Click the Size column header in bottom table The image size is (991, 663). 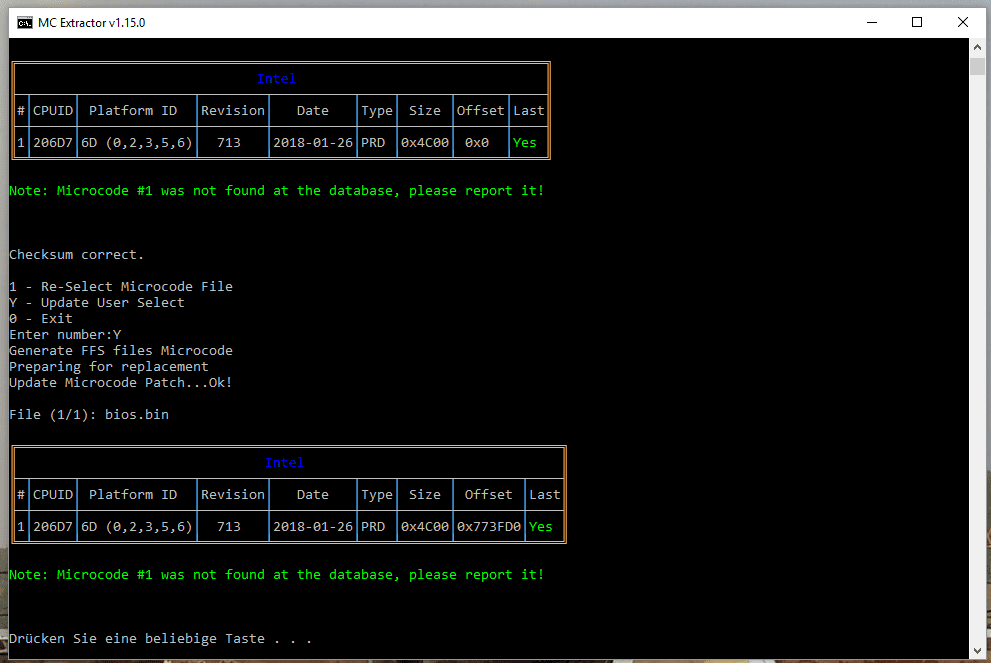425,495
